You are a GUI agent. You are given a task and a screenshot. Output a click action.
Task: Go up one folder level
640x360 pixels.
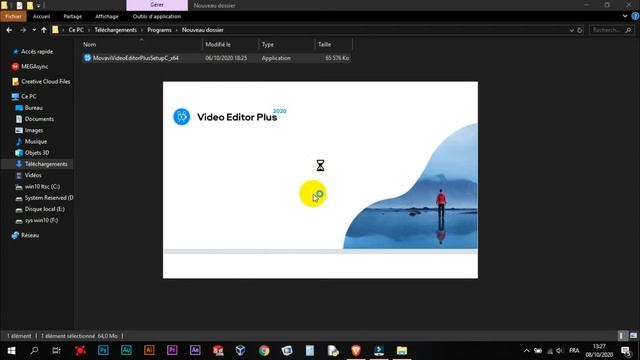click(44, 30)
